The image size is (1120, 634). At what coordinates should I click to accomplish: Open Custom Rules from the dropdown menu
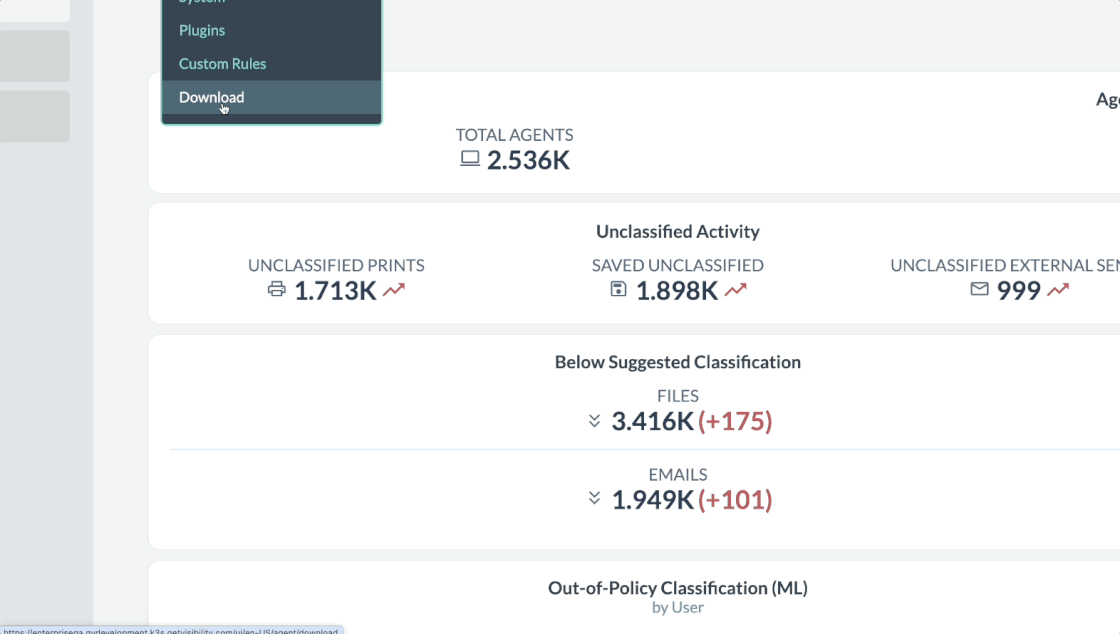[222, 64]
